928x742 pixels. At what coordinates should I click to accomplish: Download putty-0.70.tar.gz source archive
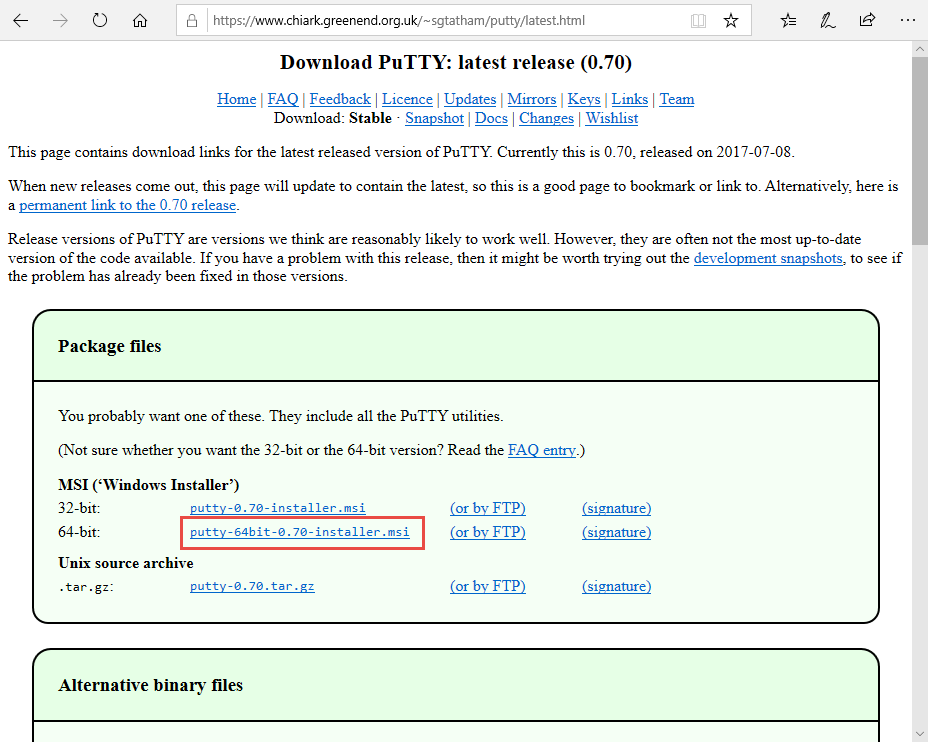tap(252, 586)
